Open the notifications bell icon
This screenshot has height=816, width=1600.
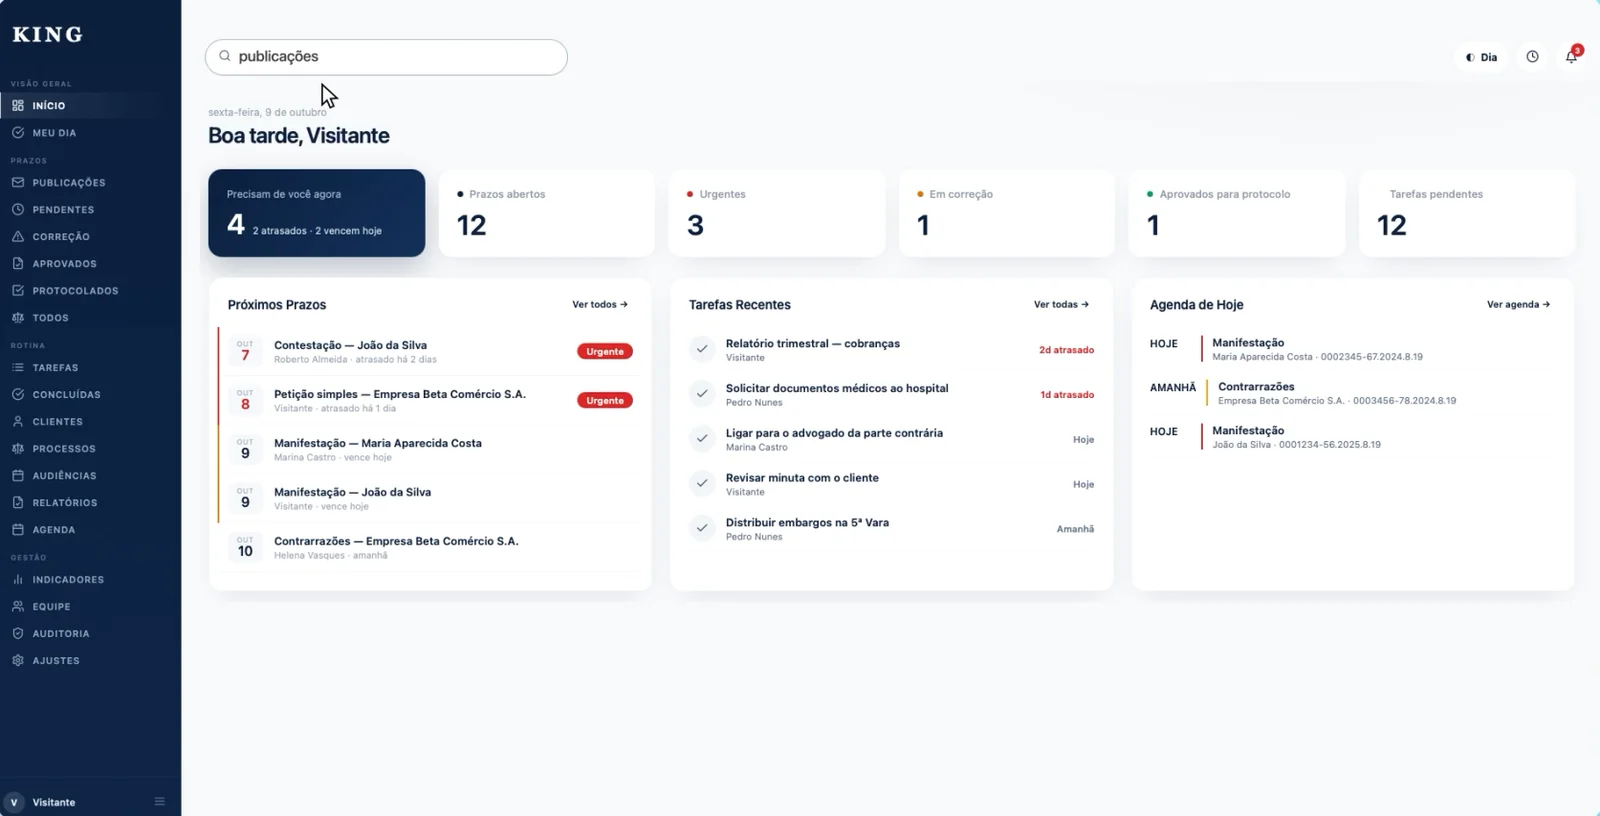coord(1571,57)
